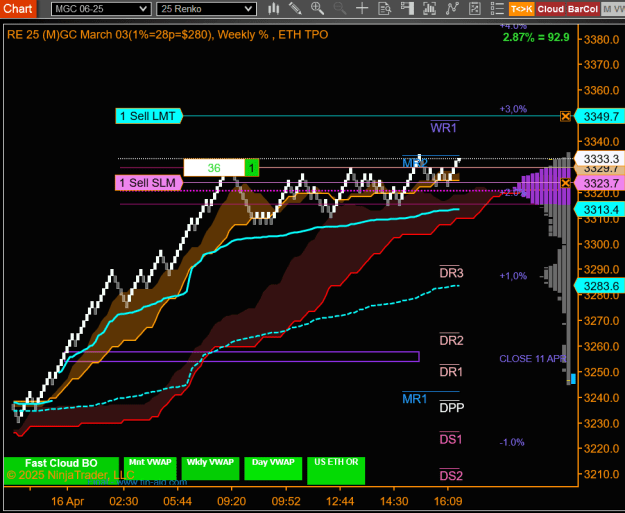
Task: Select the Chart tab
Action: [x=18, y=8]
